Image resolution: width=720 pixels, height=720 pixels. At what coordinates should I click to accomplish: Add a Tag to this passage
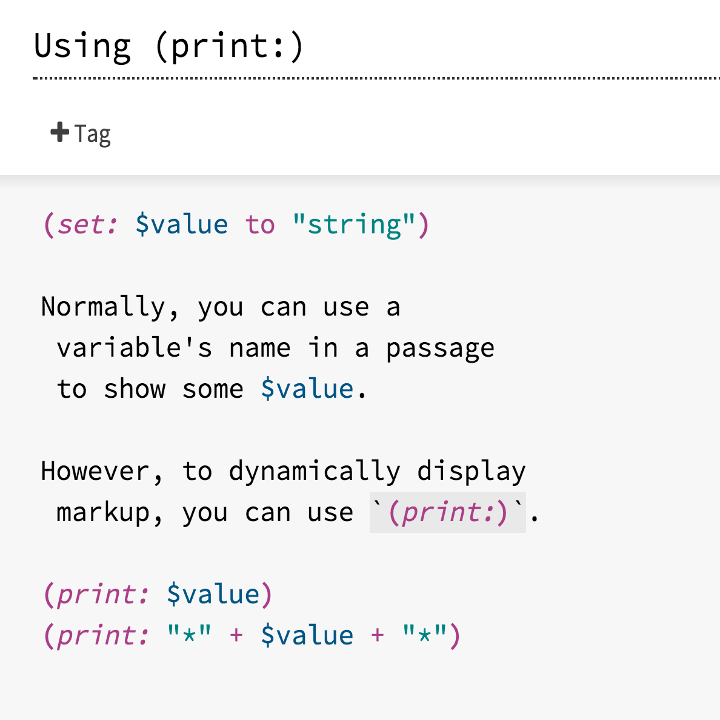81,133
